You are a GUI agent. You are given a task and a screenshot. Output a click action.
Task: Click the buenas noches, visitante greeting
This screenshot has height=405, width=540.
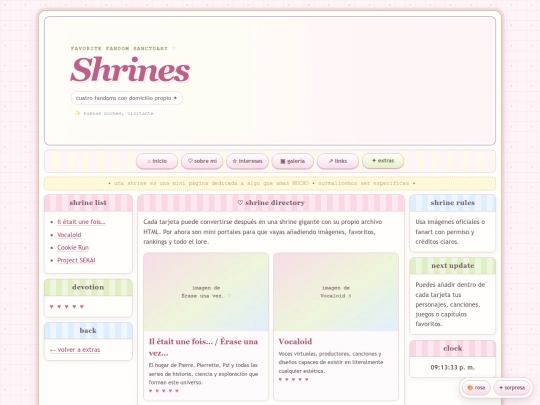tap(114, 113)
